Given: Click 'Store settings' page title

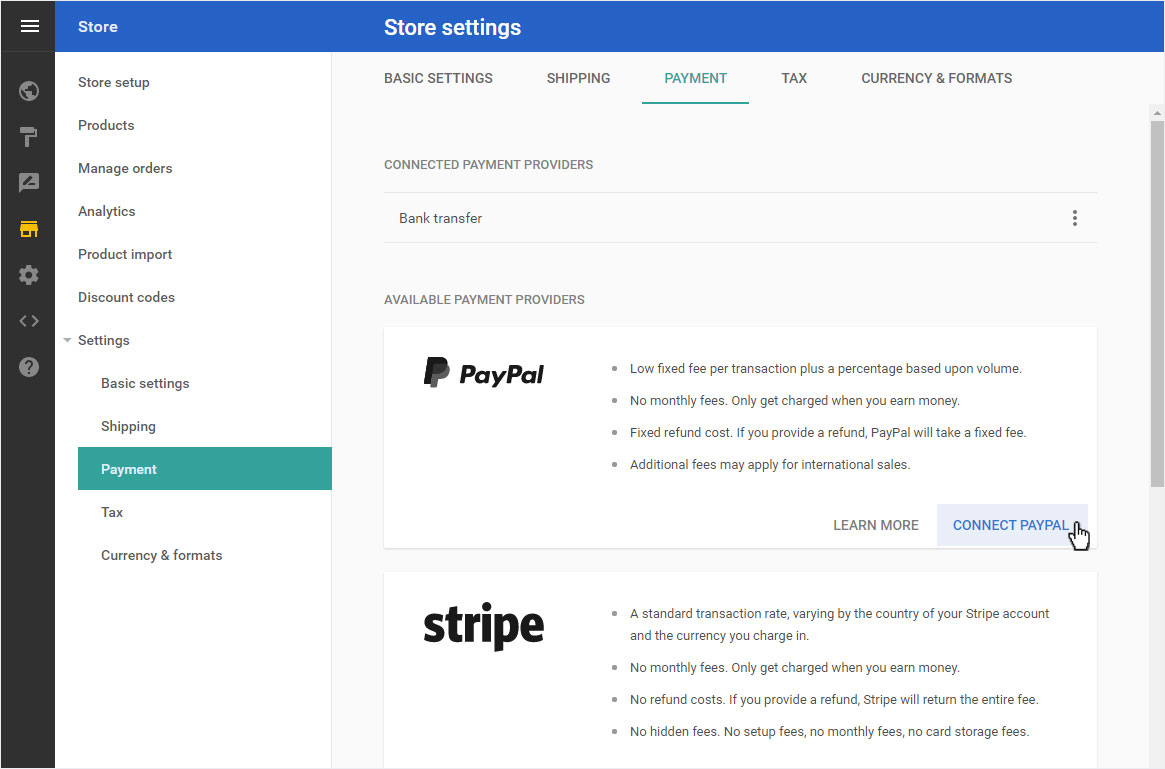Looking at the screenshot, I should (x=452, y=27).
